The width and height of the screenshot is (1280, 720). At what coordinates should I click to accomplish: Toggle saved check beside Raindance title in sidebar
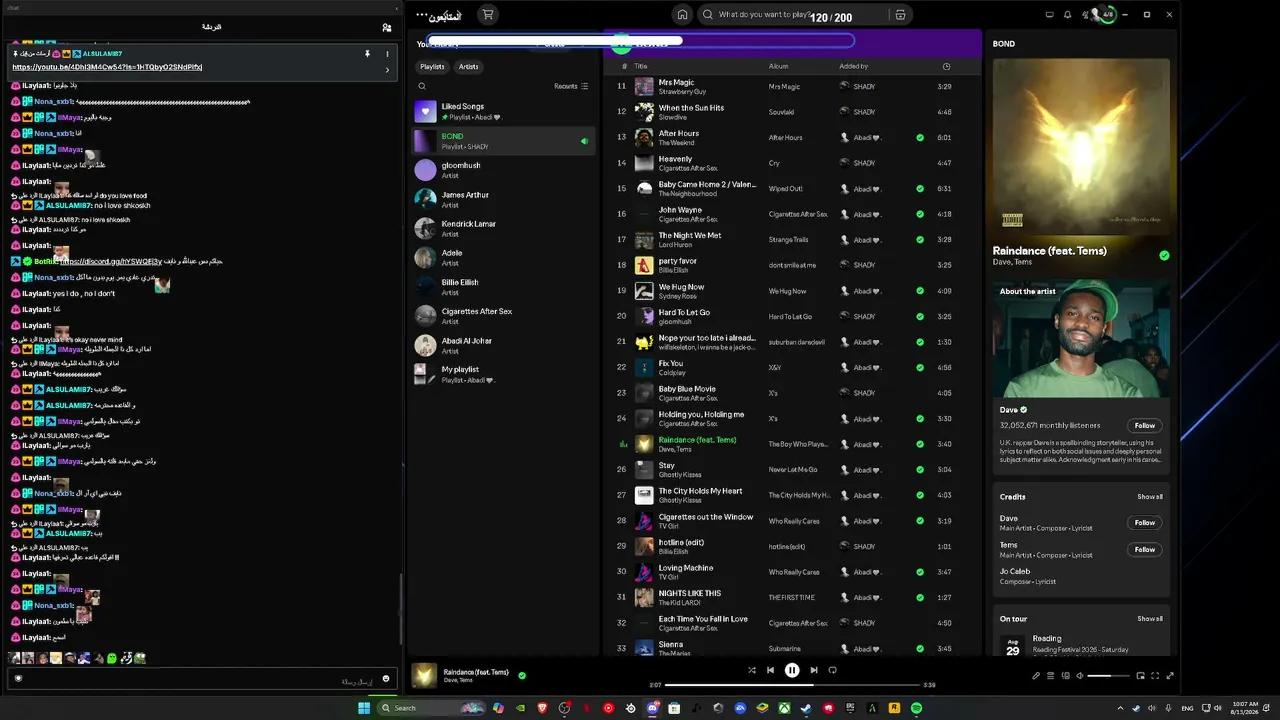point(1164,255)
